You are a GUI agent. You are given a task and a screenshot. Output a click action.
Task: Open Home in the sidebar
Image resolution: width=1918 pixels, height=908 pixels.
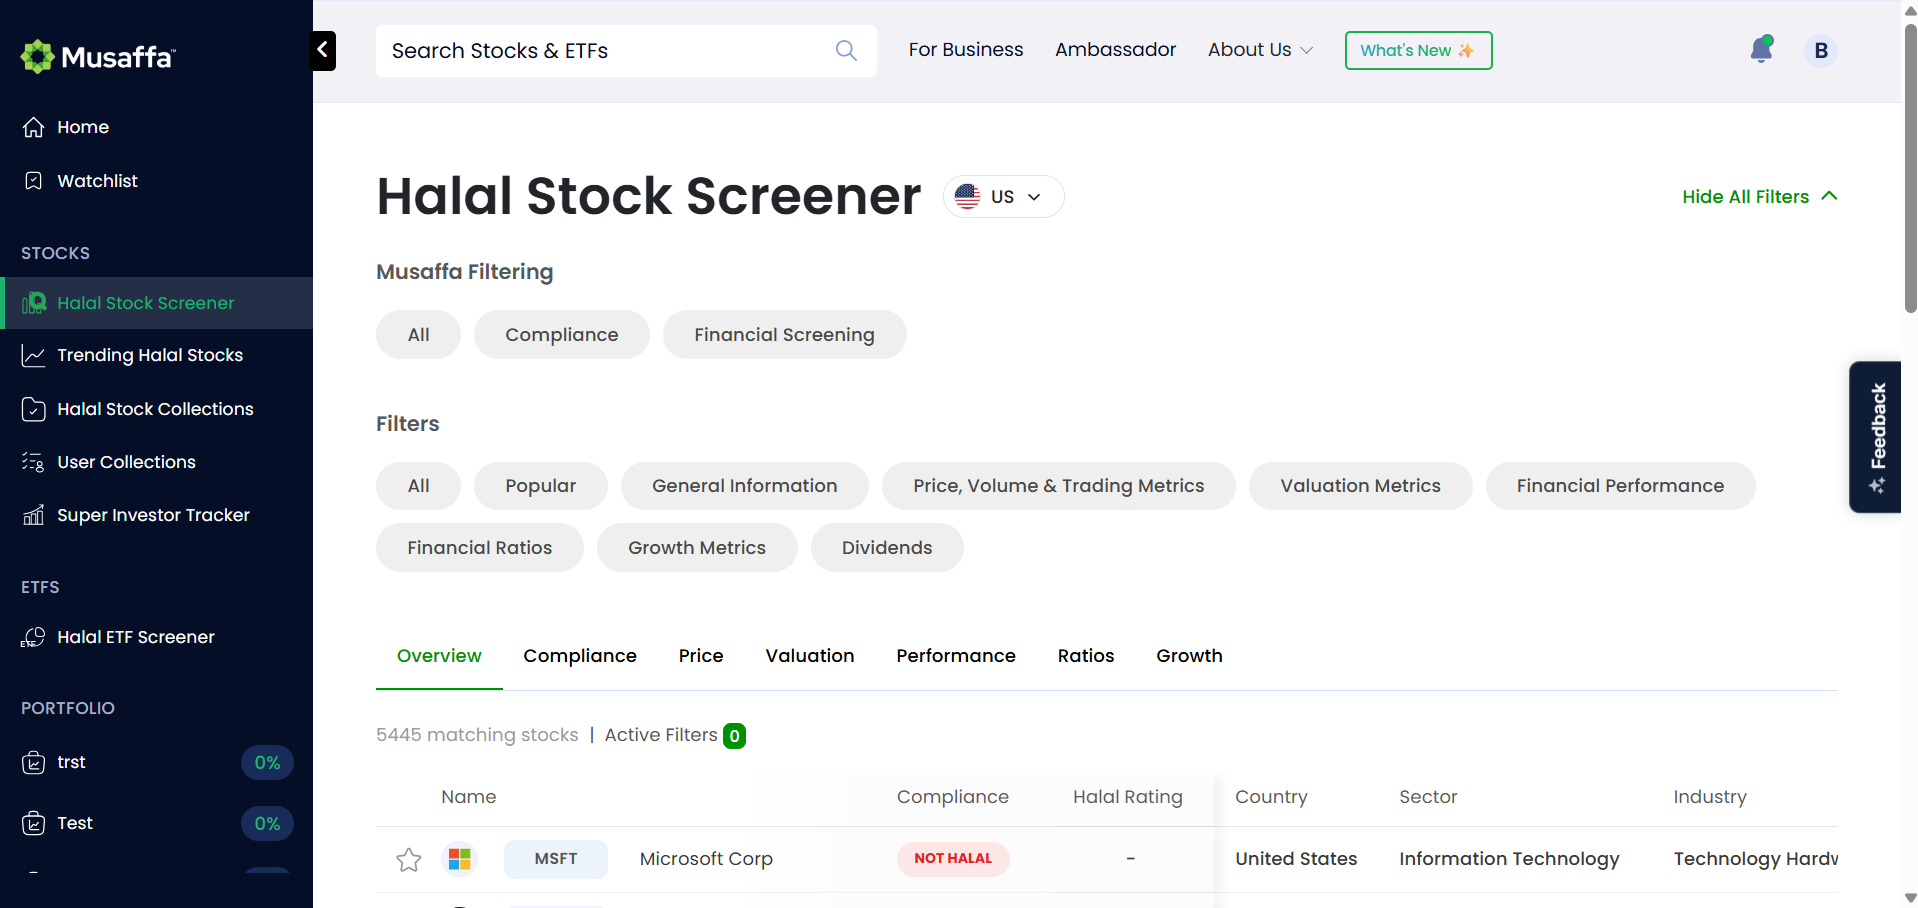click(83, 127)
